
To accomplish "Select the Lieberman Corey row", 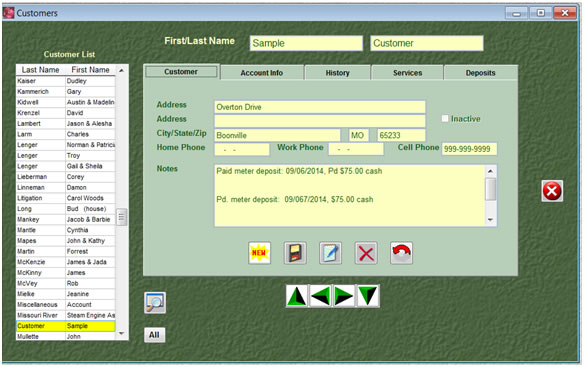I will click(66, 177).
